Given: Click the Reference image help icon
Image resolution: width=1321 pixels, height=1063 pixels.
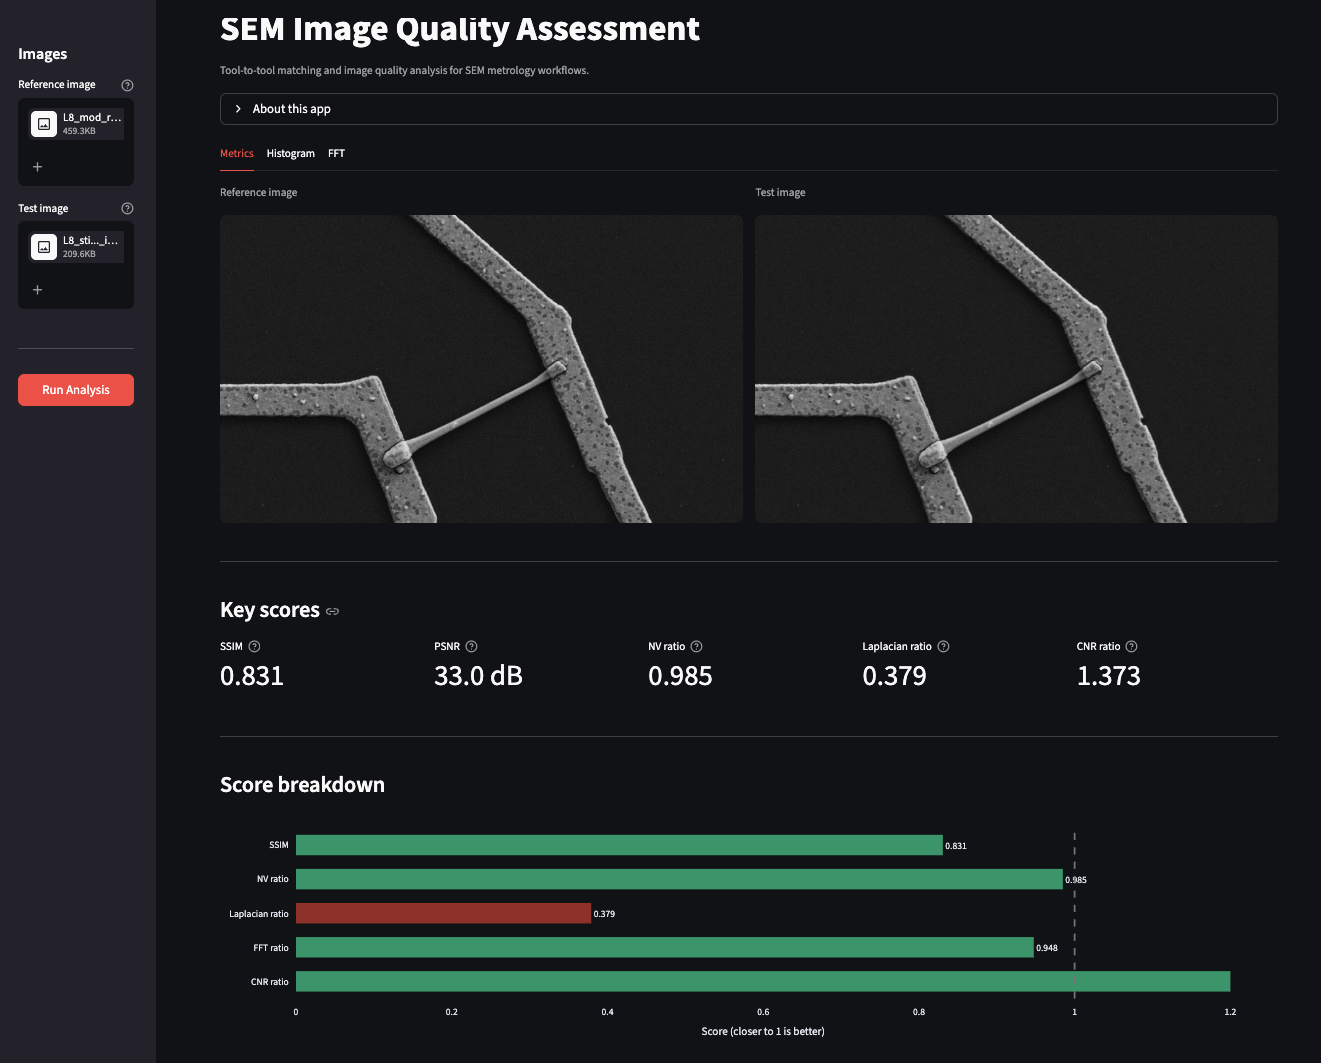Looking at the screenshot, I should pyautogui.click(x=127, y=85).
